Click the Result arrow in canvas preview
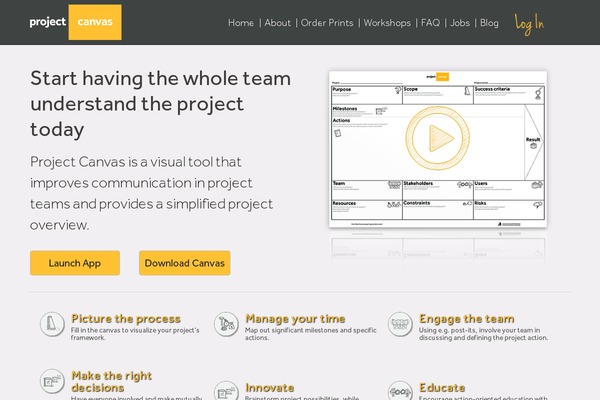Image resolution: width=600 pixels, height=400 pixels. 534,142
